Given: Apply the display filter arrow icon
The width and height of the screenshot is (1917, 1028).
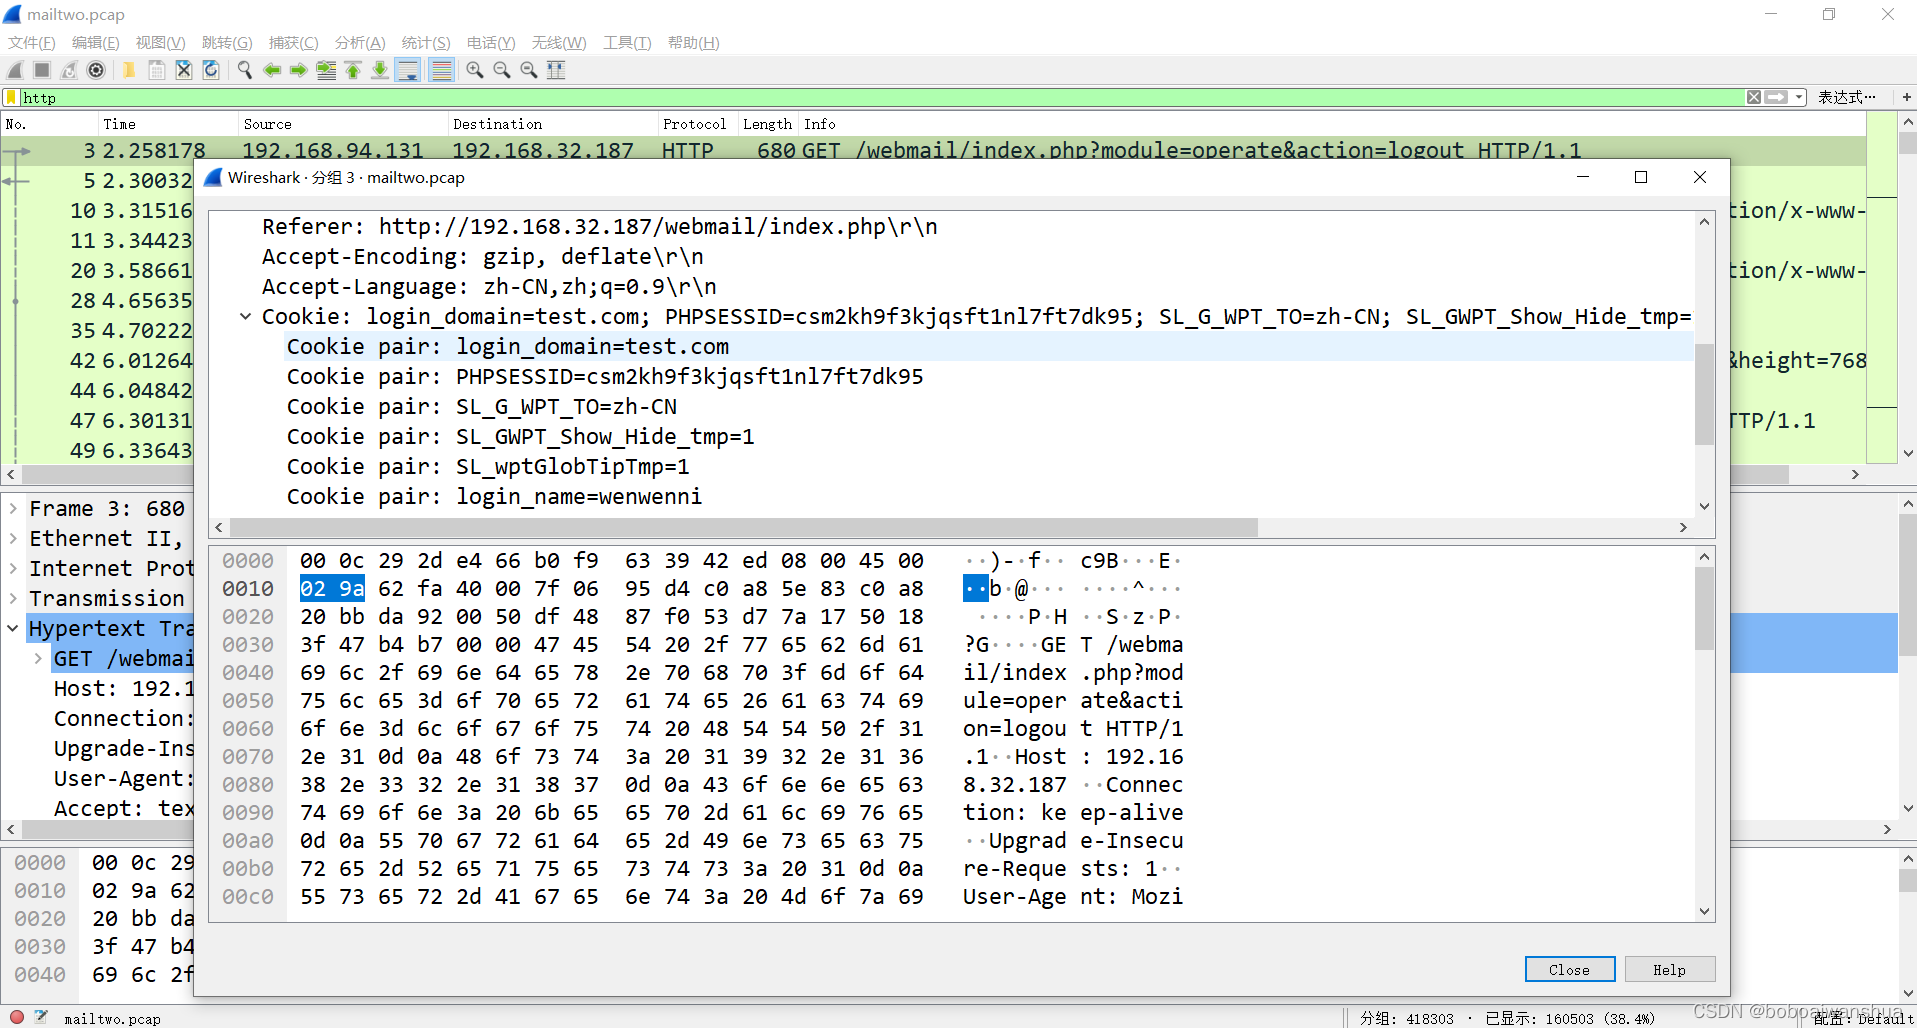Looking at the screenshot, I should tap(1776, 97).
